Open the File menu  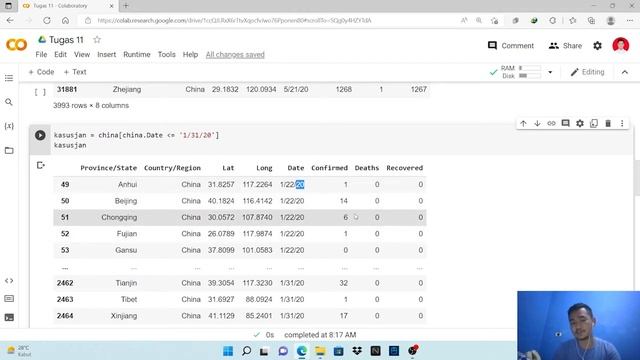point(41,55)
